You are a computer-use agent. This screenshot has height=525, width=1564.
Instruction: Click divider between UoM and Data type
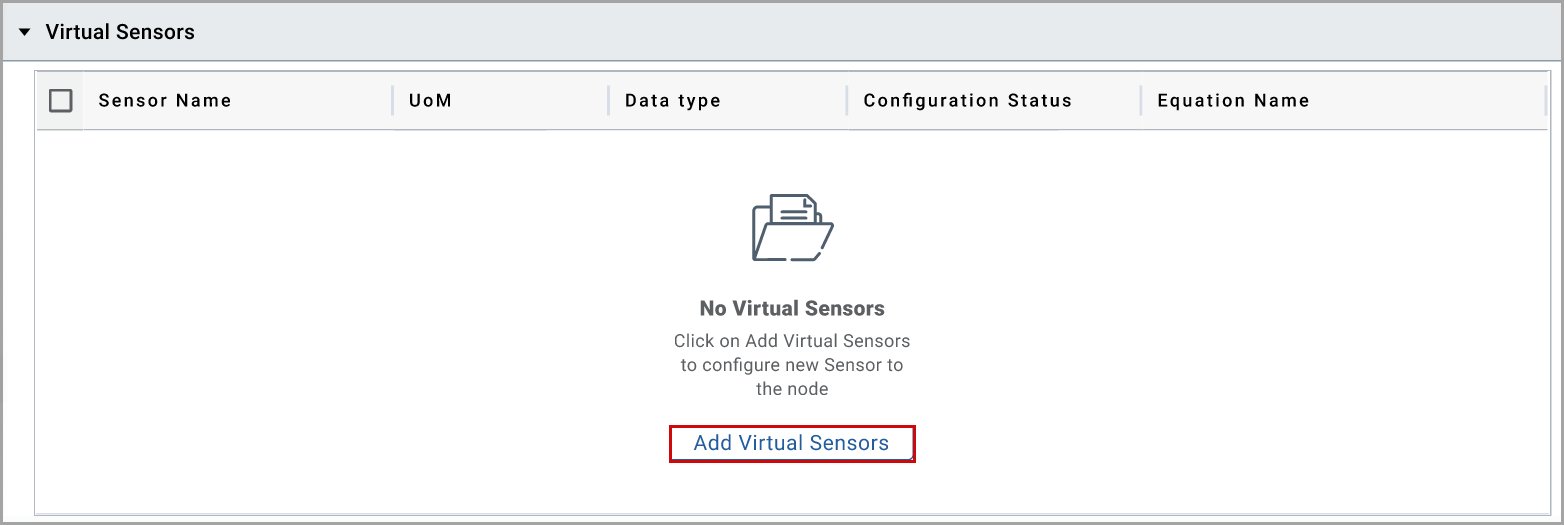[608, 100]
